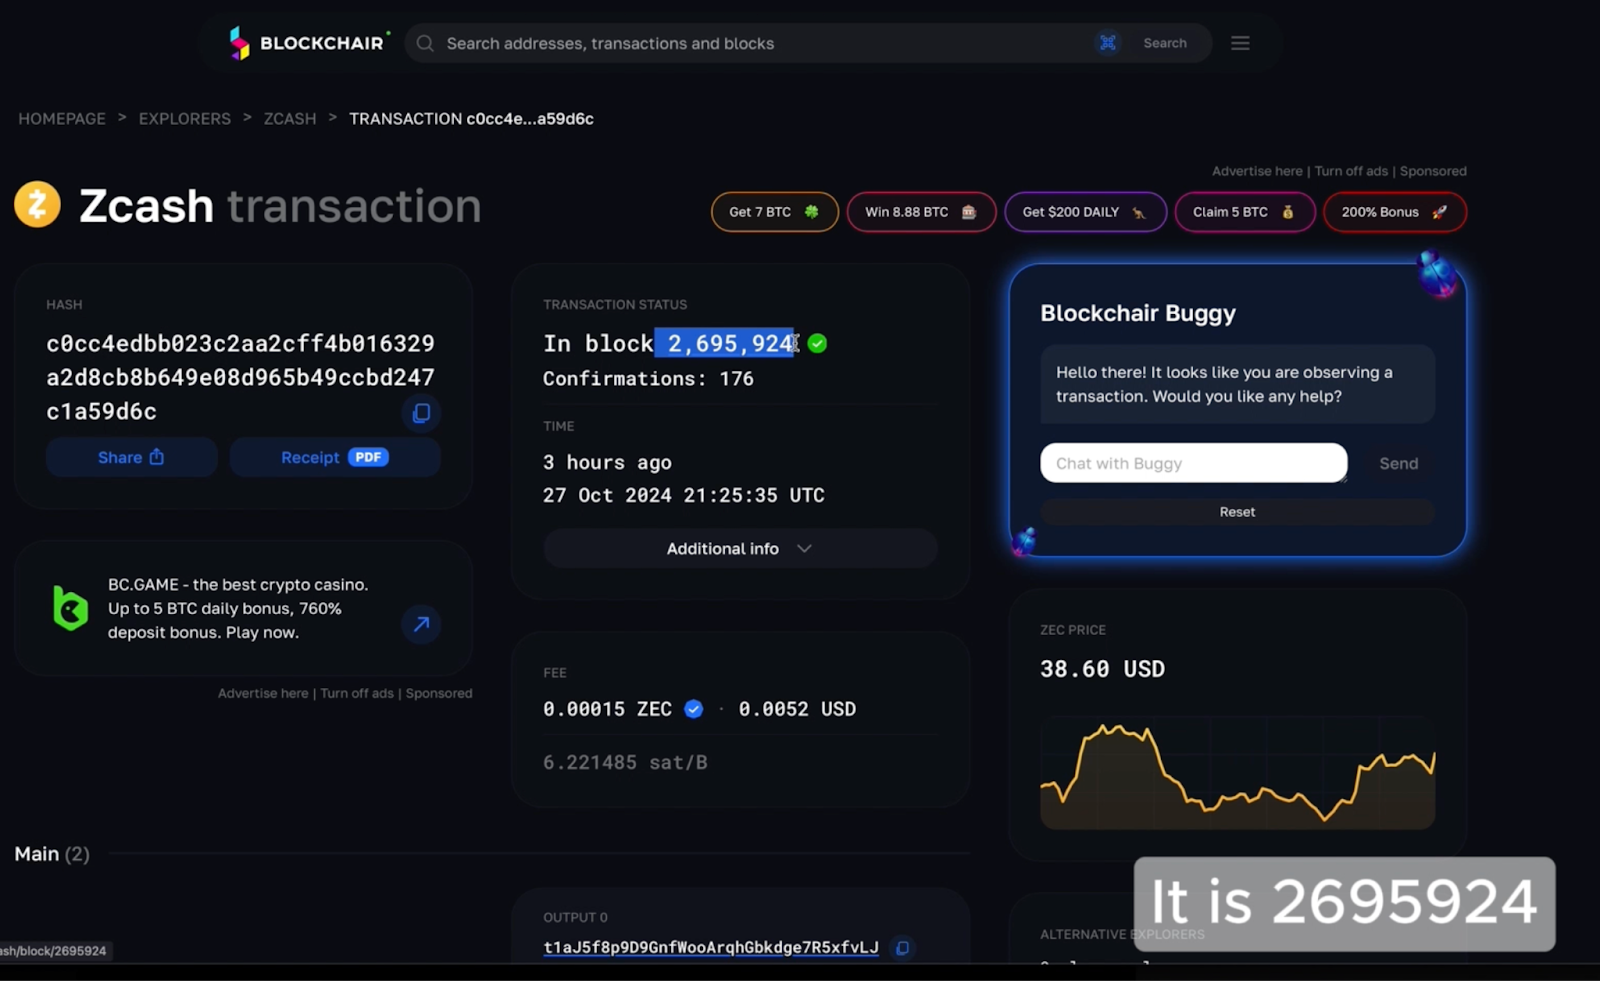This screenshot has width=1600, height=981.
Task: Click the Claim 5 BTC promo
Action: point(1245,212)
